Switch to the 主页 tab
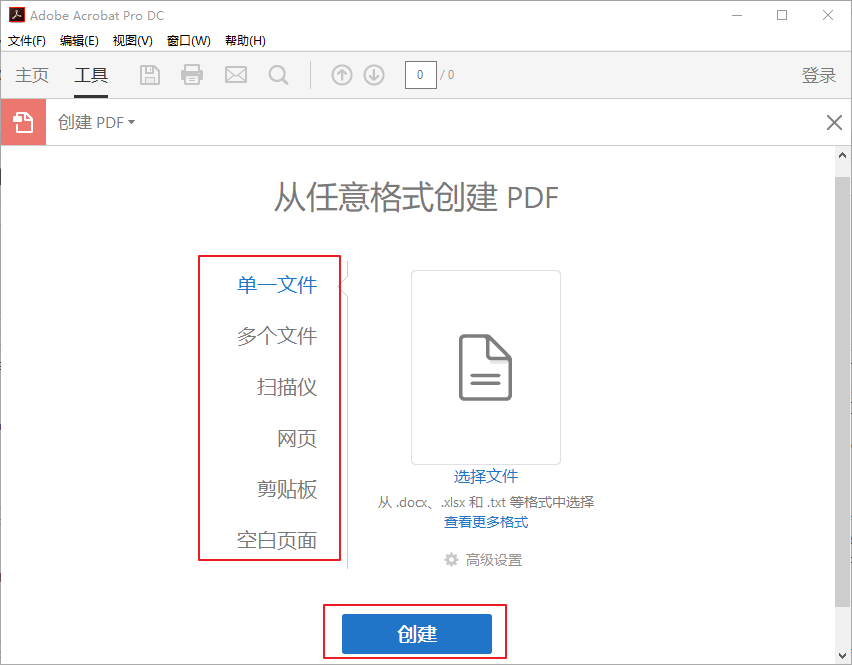The width and height of the screenshot is (852, 665). [x=32, y=75]
